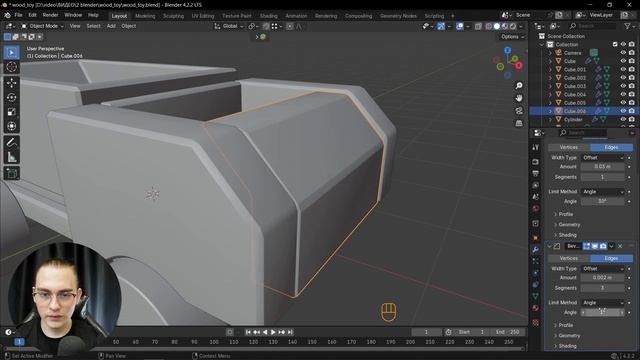Switch perspective/orthographic grid gizmo icon
Image resolution: width=640 pixels, height=360 pixels.
coord(519,123)
